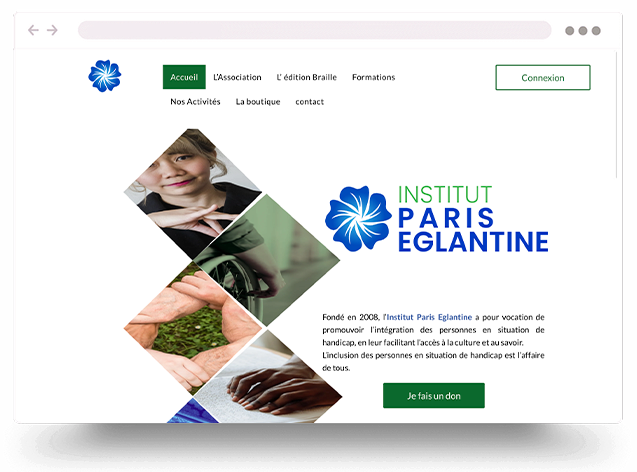Click the Connexion button
637x472 pixels.
543,78
